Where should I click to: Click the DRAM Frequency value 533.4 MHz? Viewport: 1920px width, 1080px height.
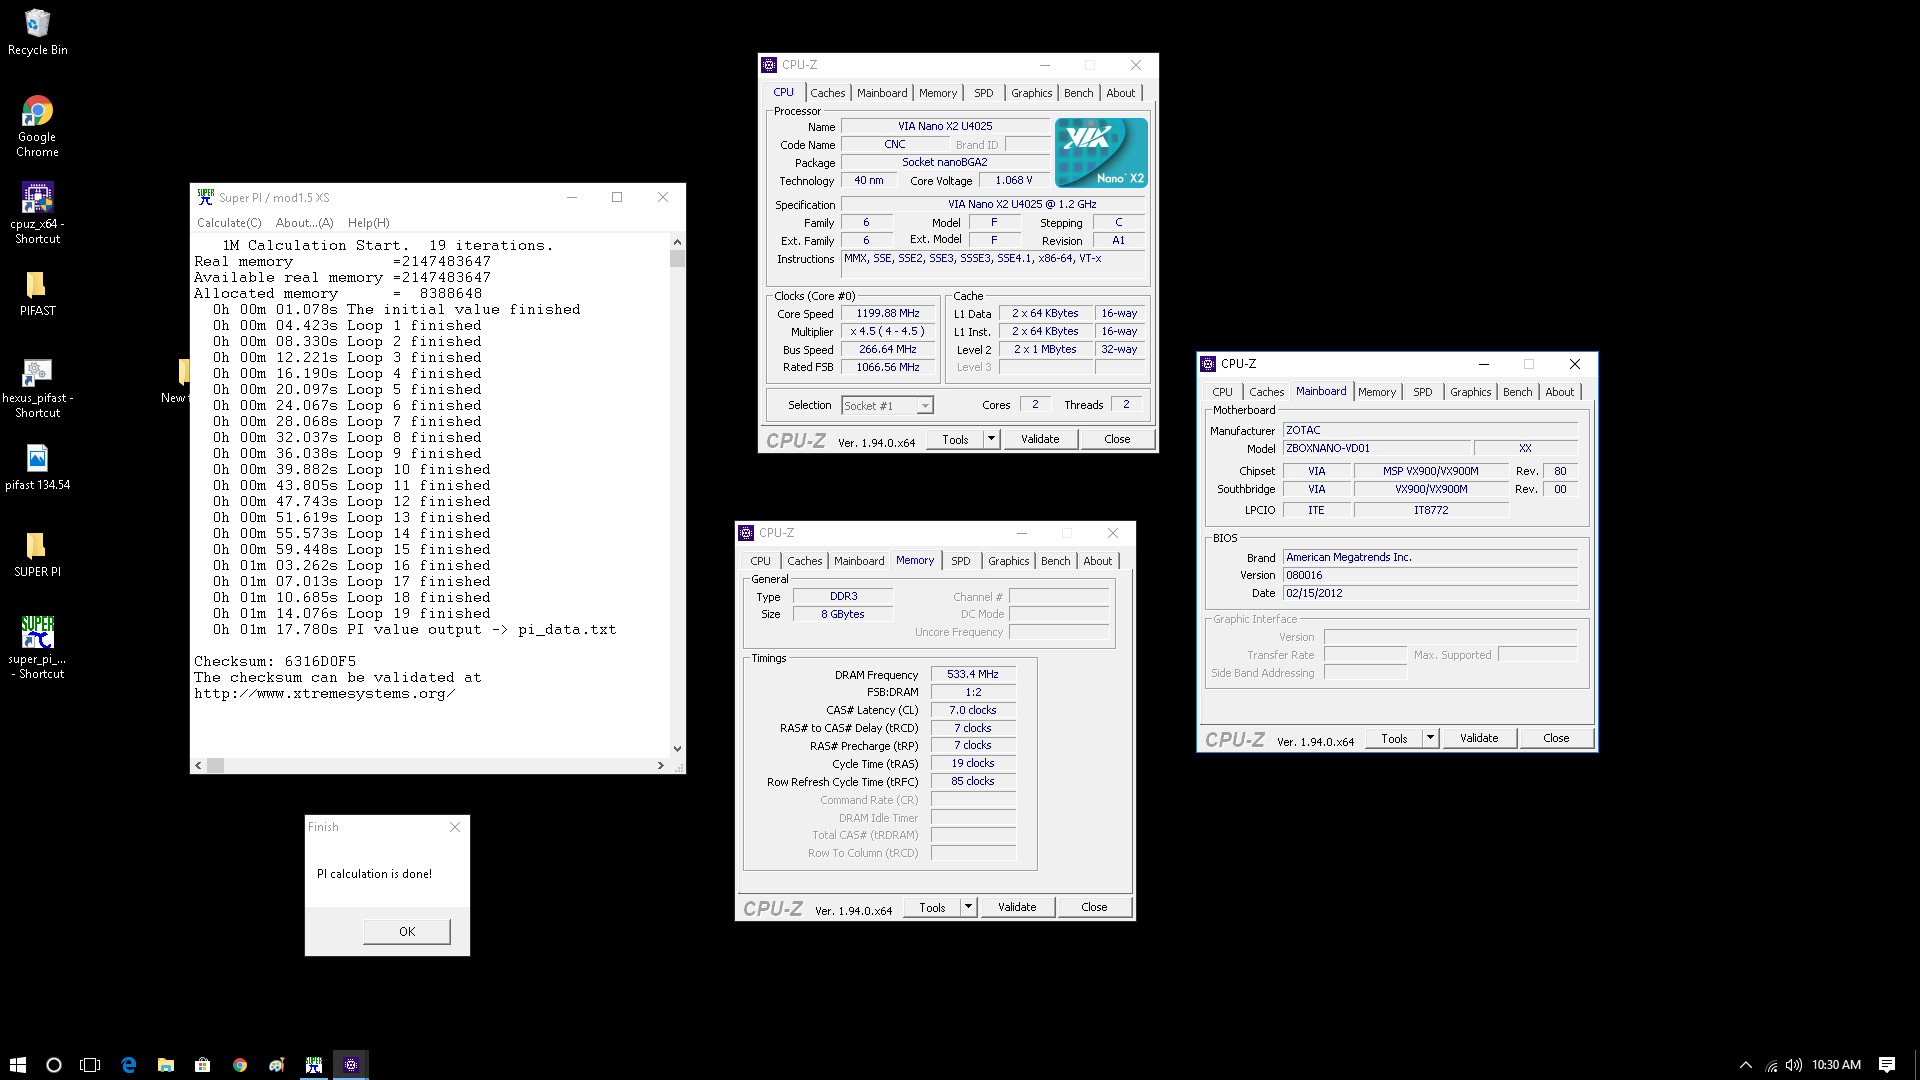point(973,674)
